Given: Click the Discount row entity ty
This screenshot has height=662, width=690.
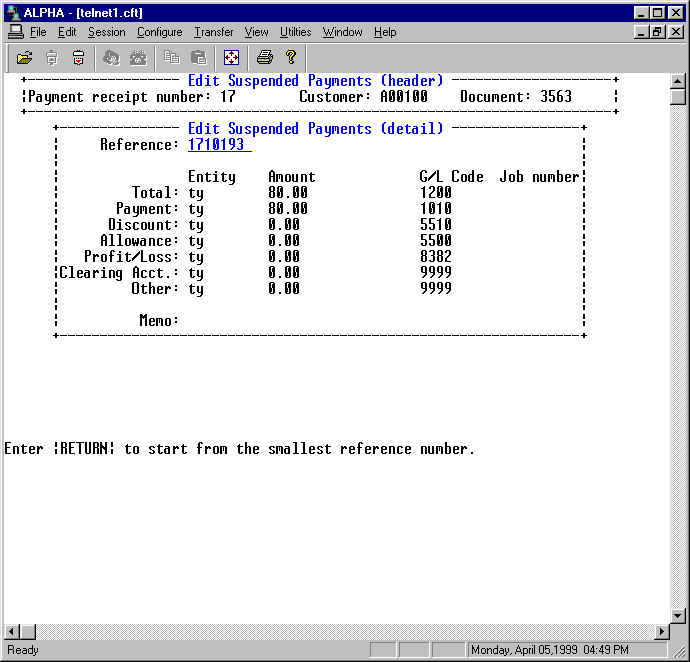Looking at the screenshot, I should click(196, 225).
